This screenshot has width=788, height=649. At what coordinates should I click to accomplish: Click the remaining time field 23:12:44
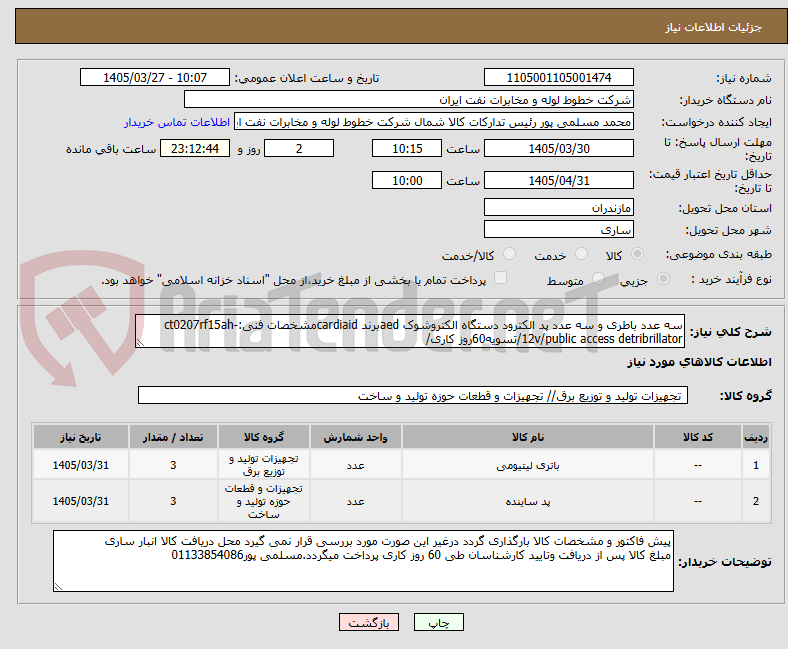point(195,148)
